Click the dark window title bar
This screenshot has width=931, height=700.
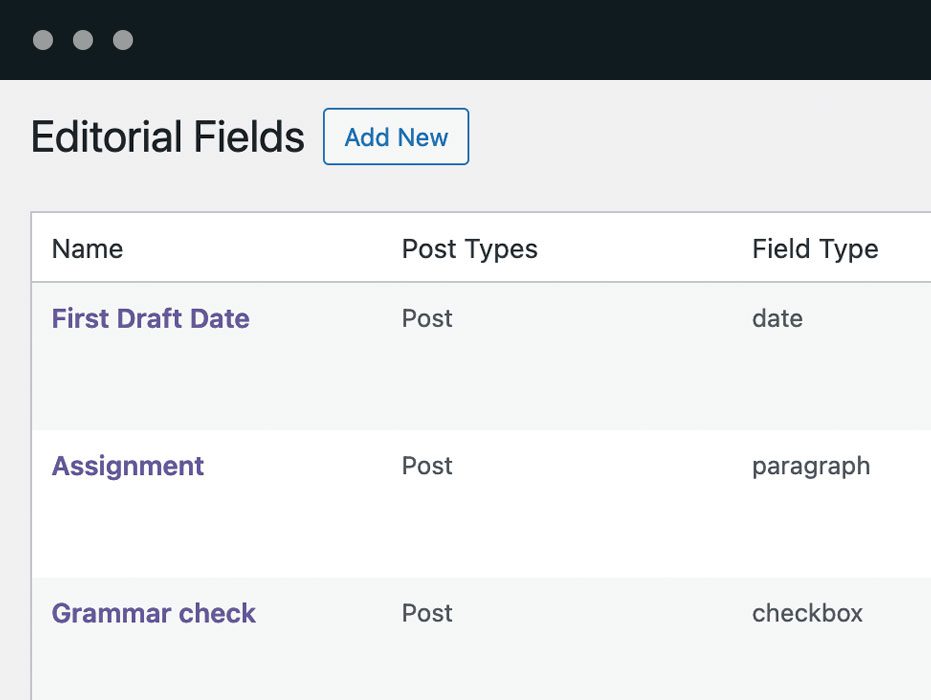pos(500,40)
